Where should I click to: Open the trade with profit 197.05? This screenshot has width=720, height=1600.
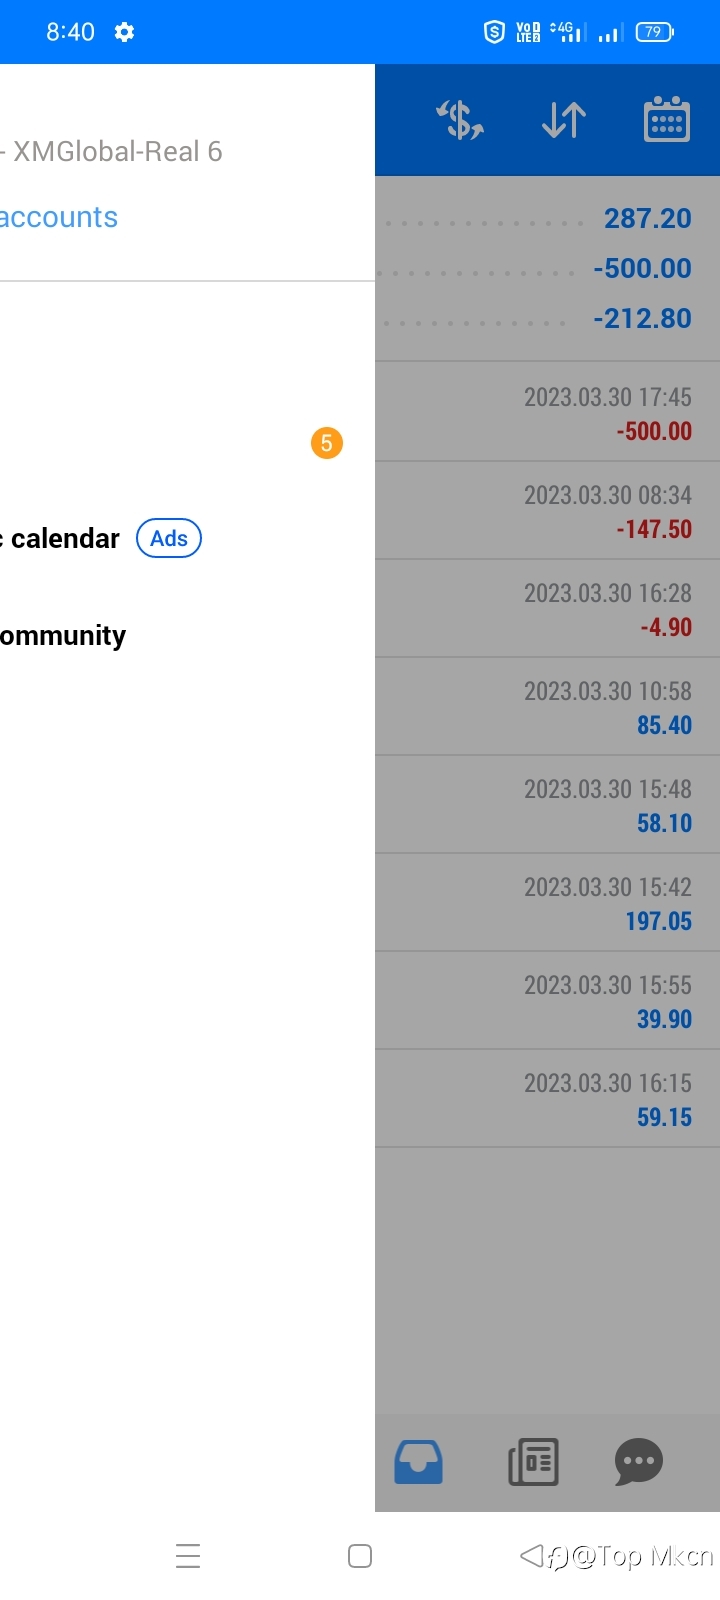[548, 902]
